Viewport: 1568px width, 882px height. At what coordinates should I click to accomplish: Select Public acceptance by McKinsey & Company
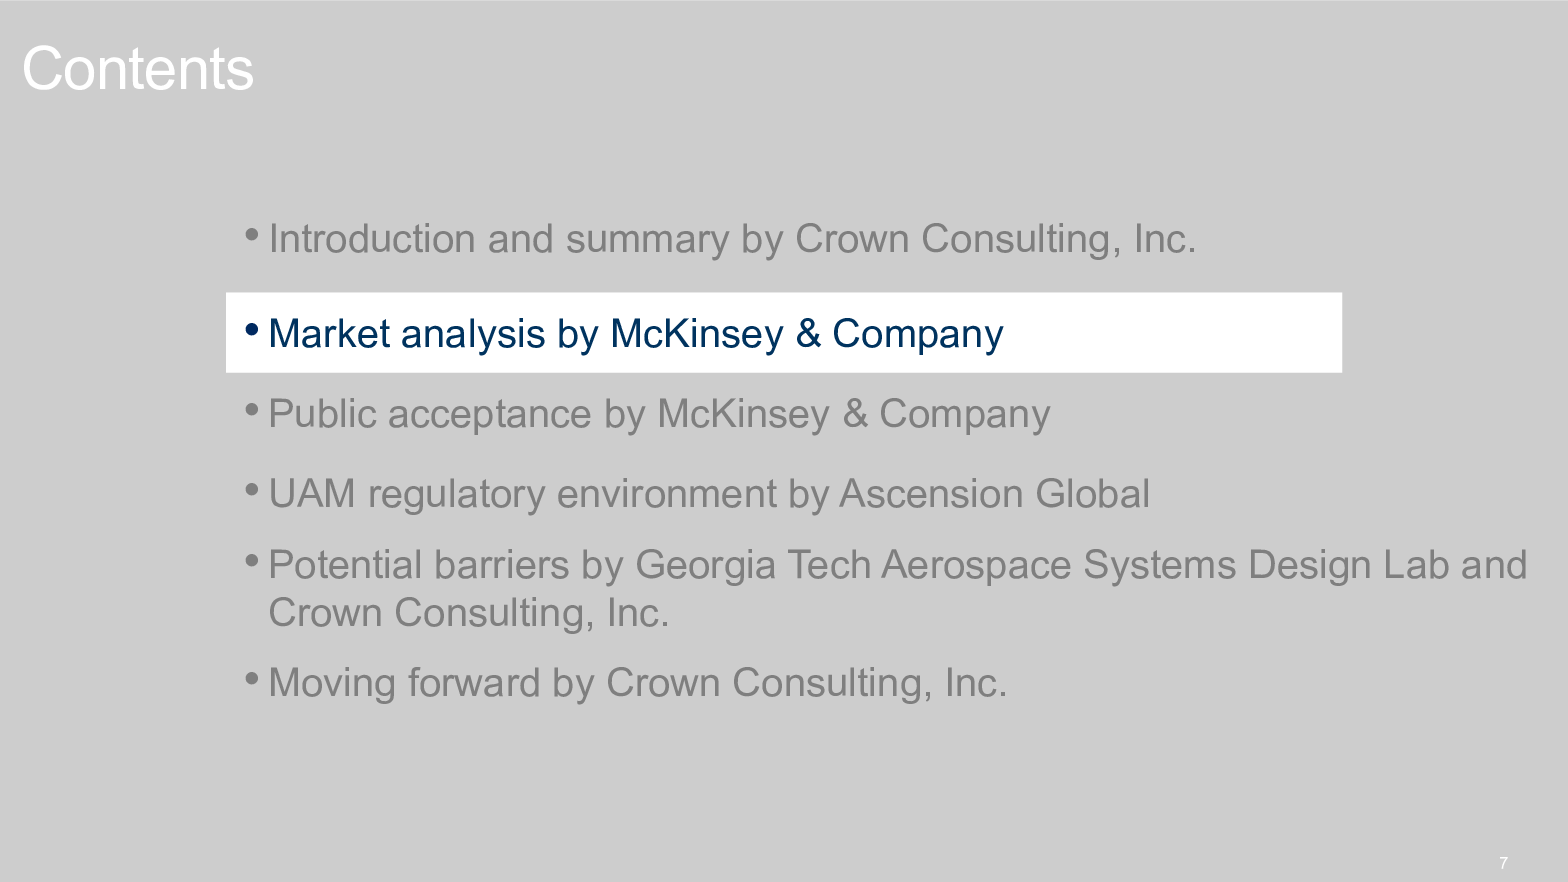(659, 414)
